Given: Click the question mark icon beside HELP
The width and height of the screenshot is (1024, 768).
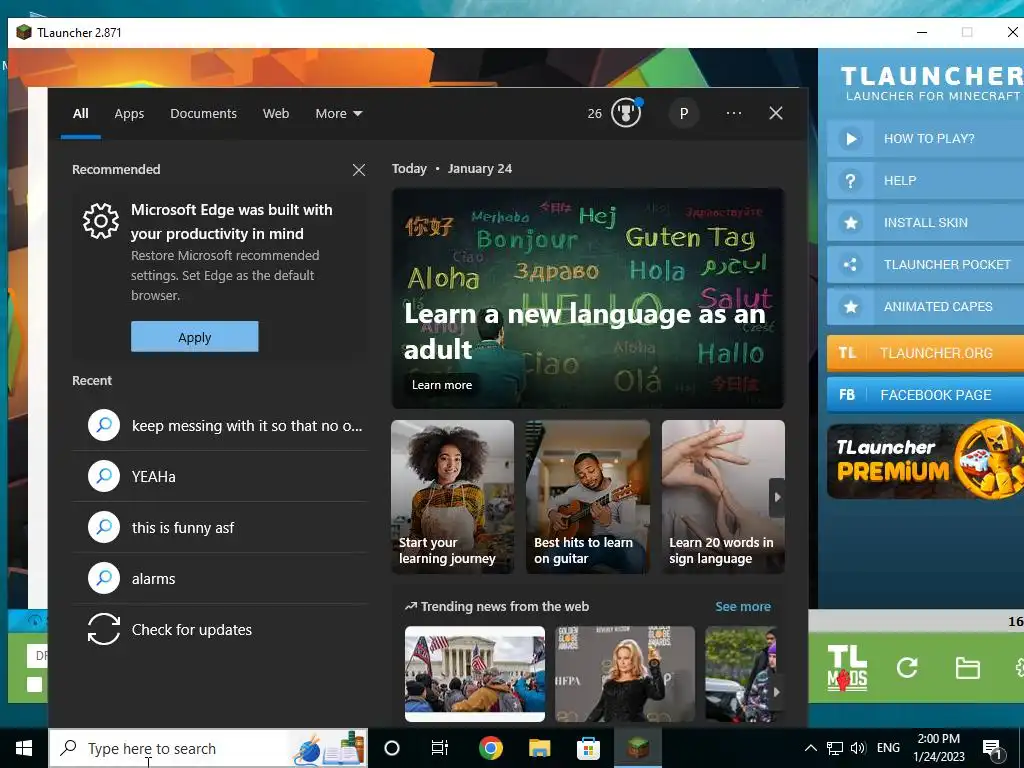Looking at the screenshot, I should point(850,181).
